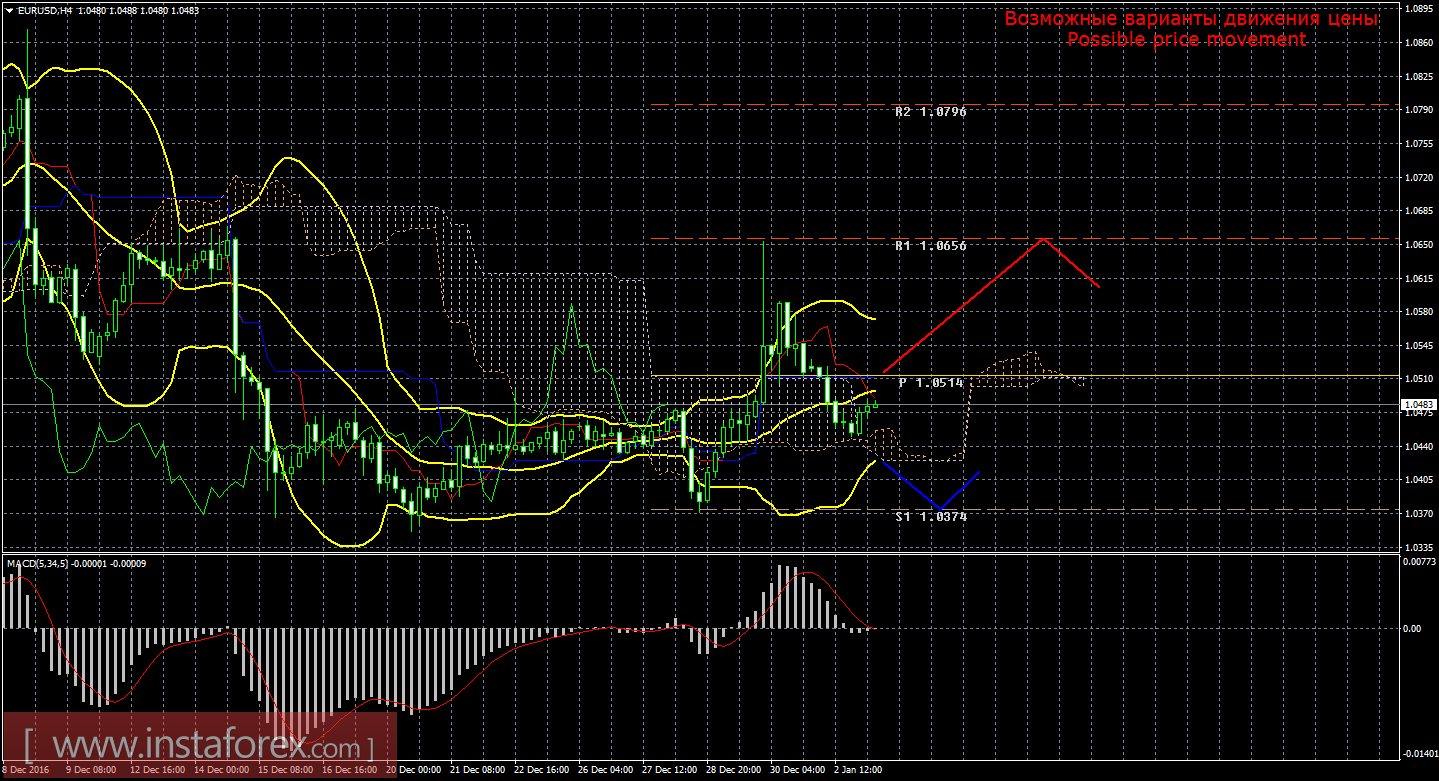This screenshot has height=781, width=1439.
Task: Select the current price tag 1.0483
Action: 1417,405
